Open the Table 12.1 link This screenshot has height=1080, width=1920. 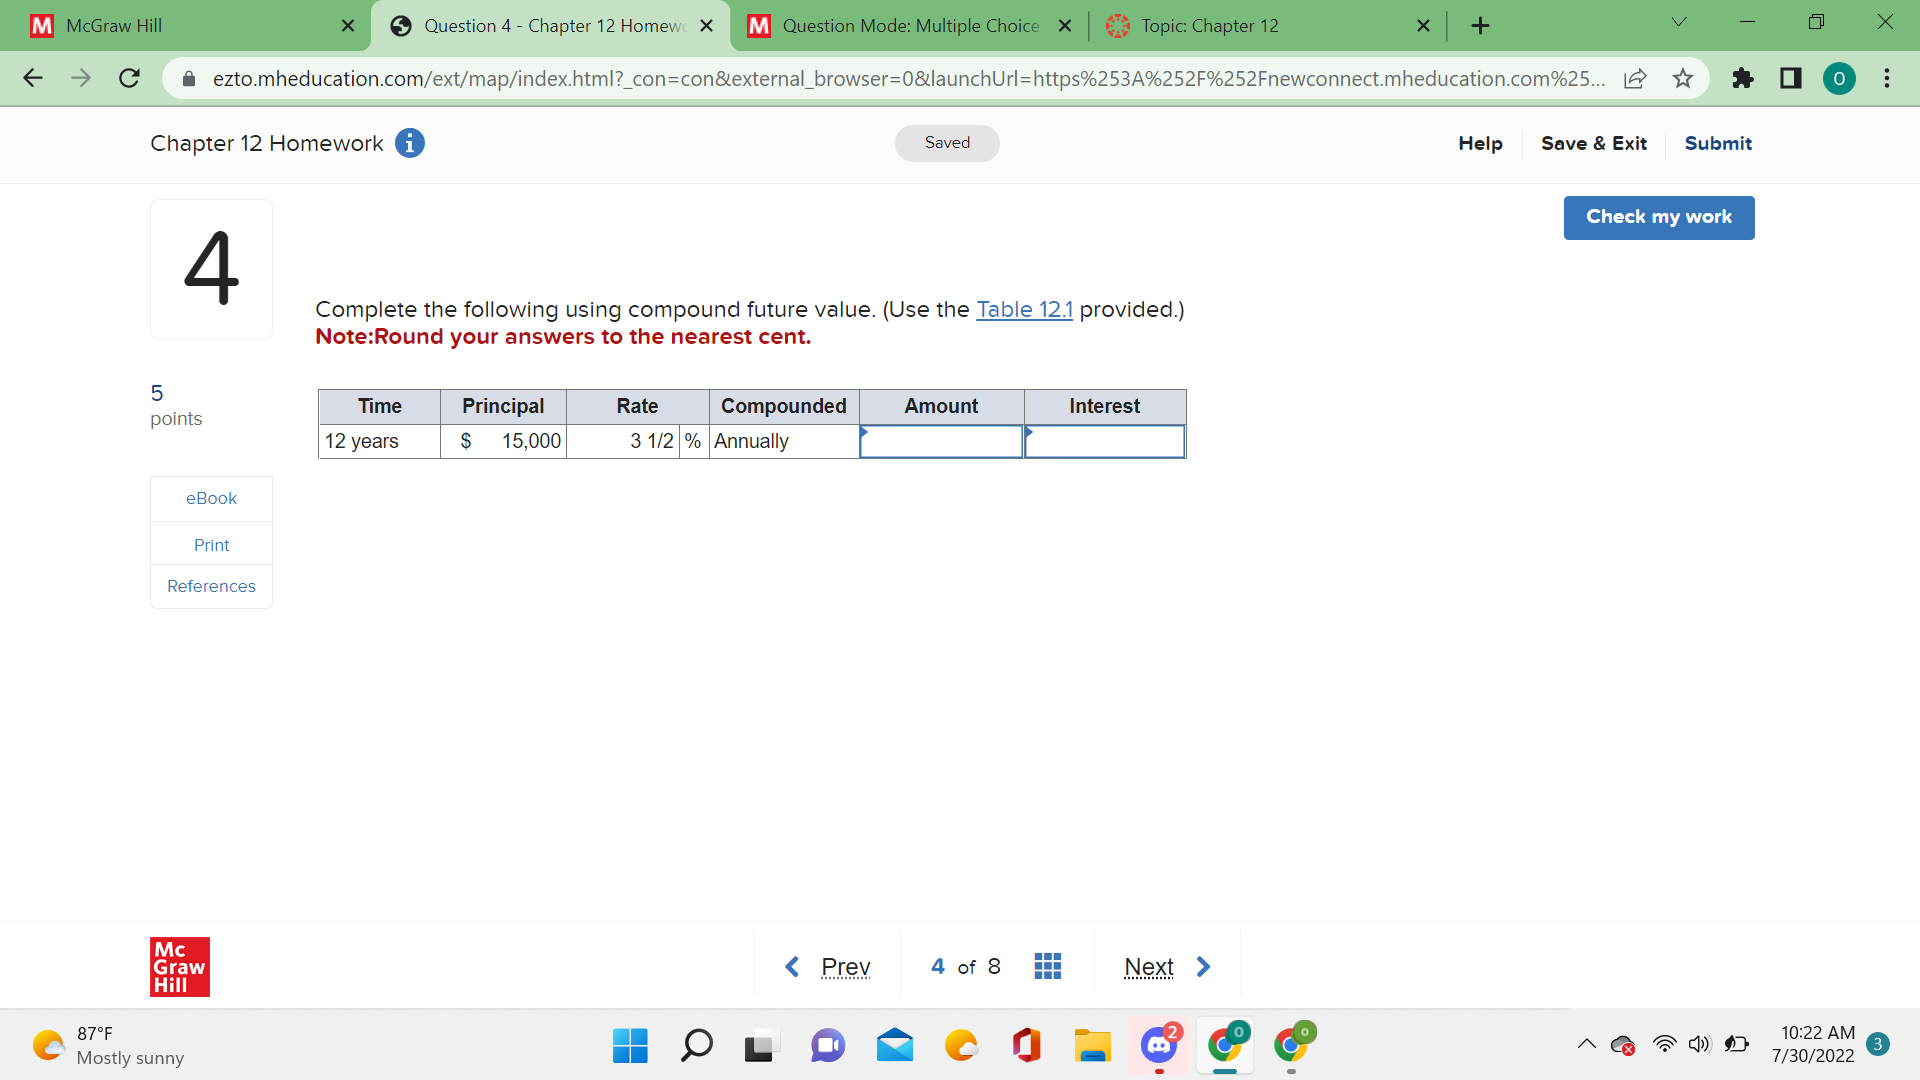(1024, 309)
